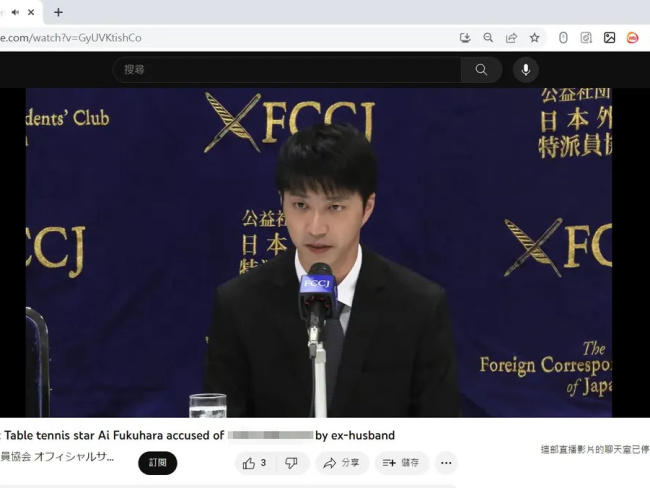Open a new browser tab
The image size is (650, 488).
(58, 12)
